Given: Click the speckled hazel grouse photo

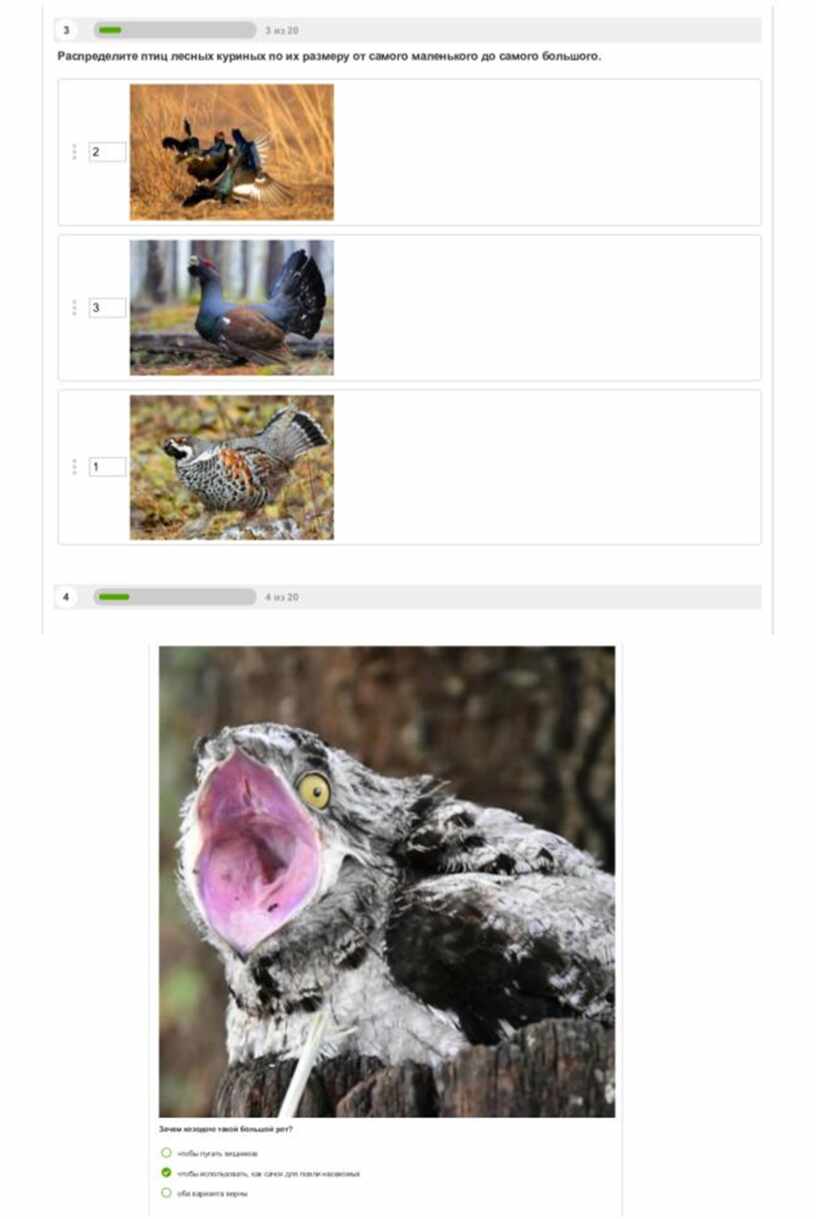Looking at the screenshot, I should (232, 467).
